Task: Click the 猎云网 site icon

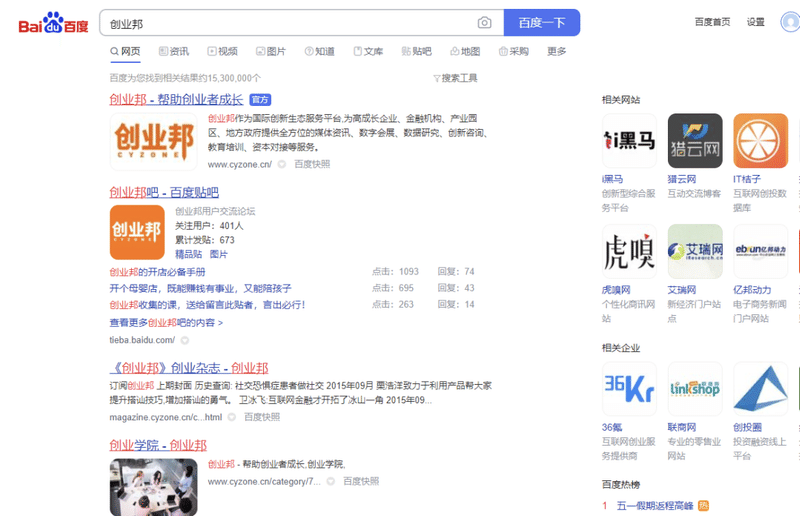Action: [x=695, y=141]
